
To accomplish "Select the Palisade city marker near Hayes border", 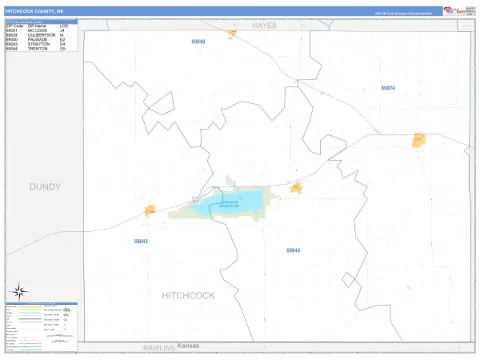I will [x=232, y=34].
